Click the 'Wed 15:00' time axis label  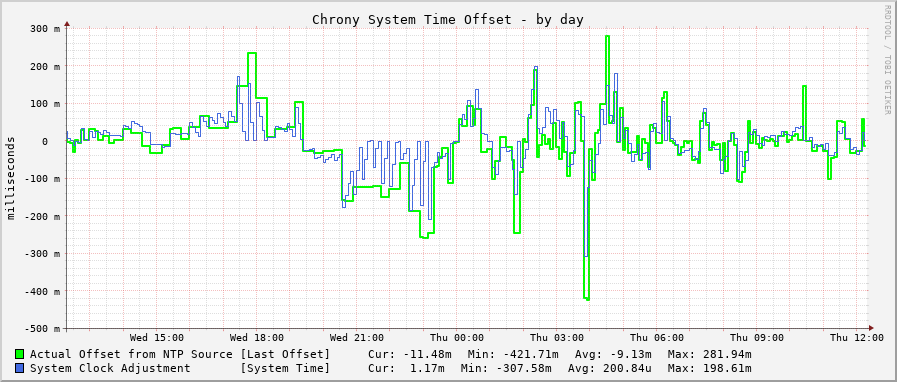point(157,338)
